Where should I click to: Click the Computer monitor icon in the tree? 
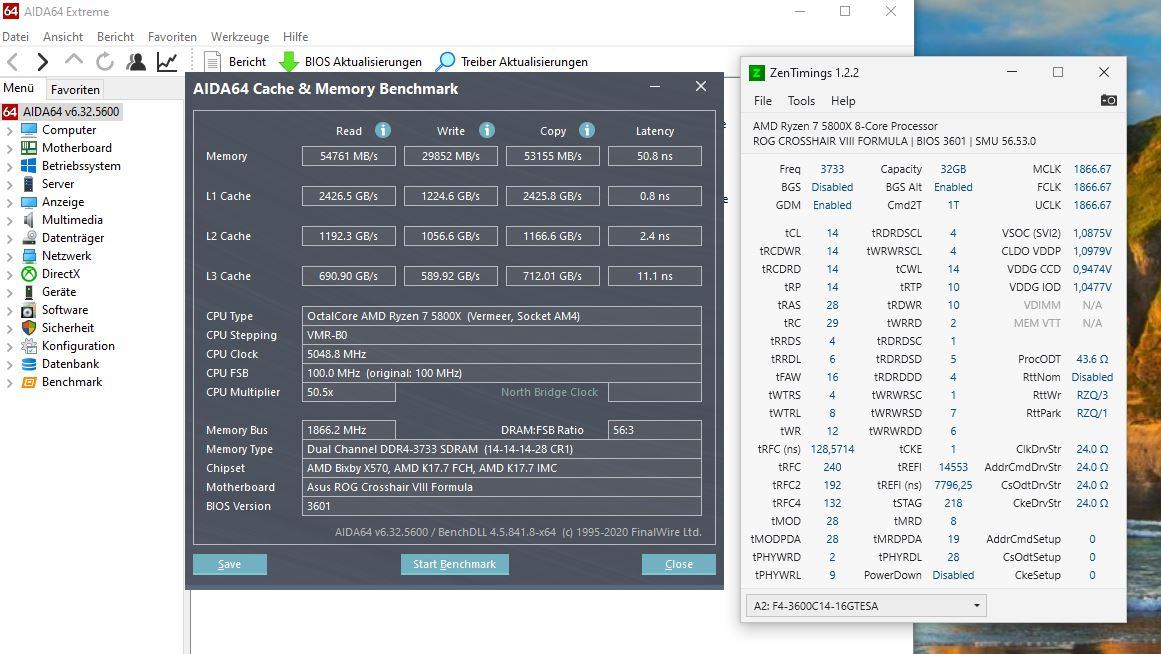point(29,130)
